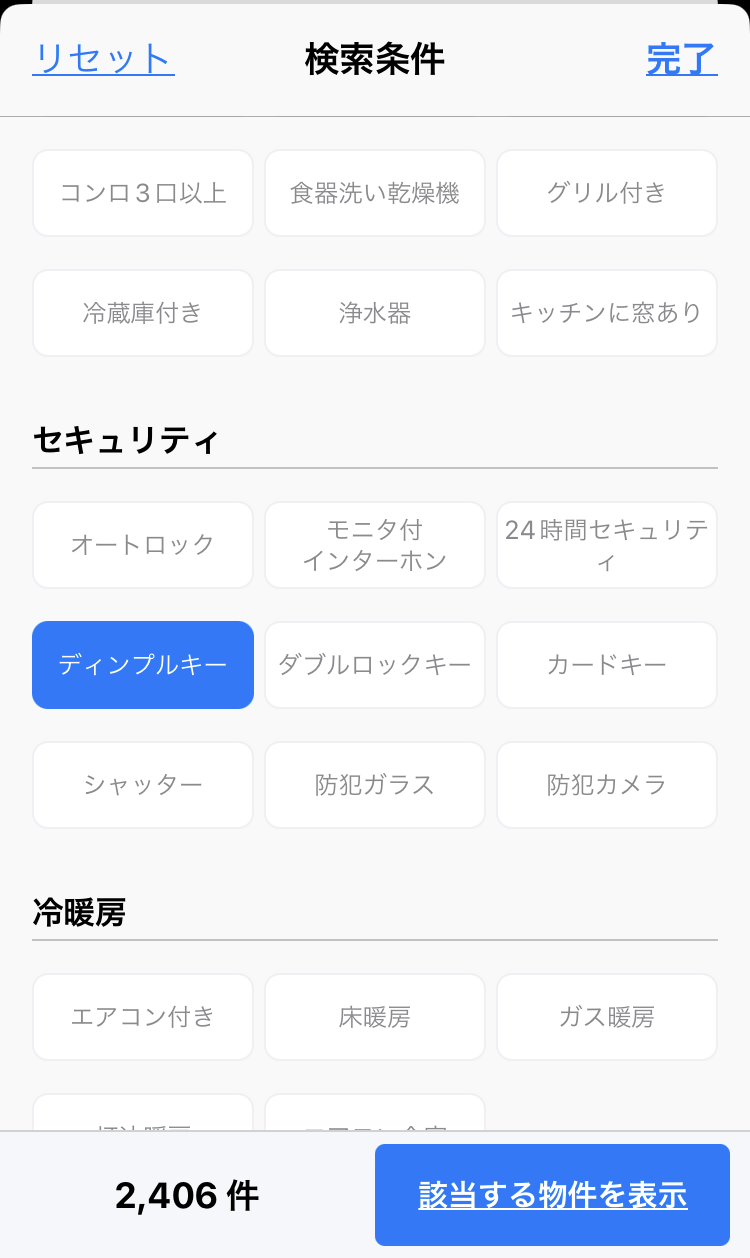Enable ダブルロックキー filter
The image size is (750, 1258).
point(375,665)
